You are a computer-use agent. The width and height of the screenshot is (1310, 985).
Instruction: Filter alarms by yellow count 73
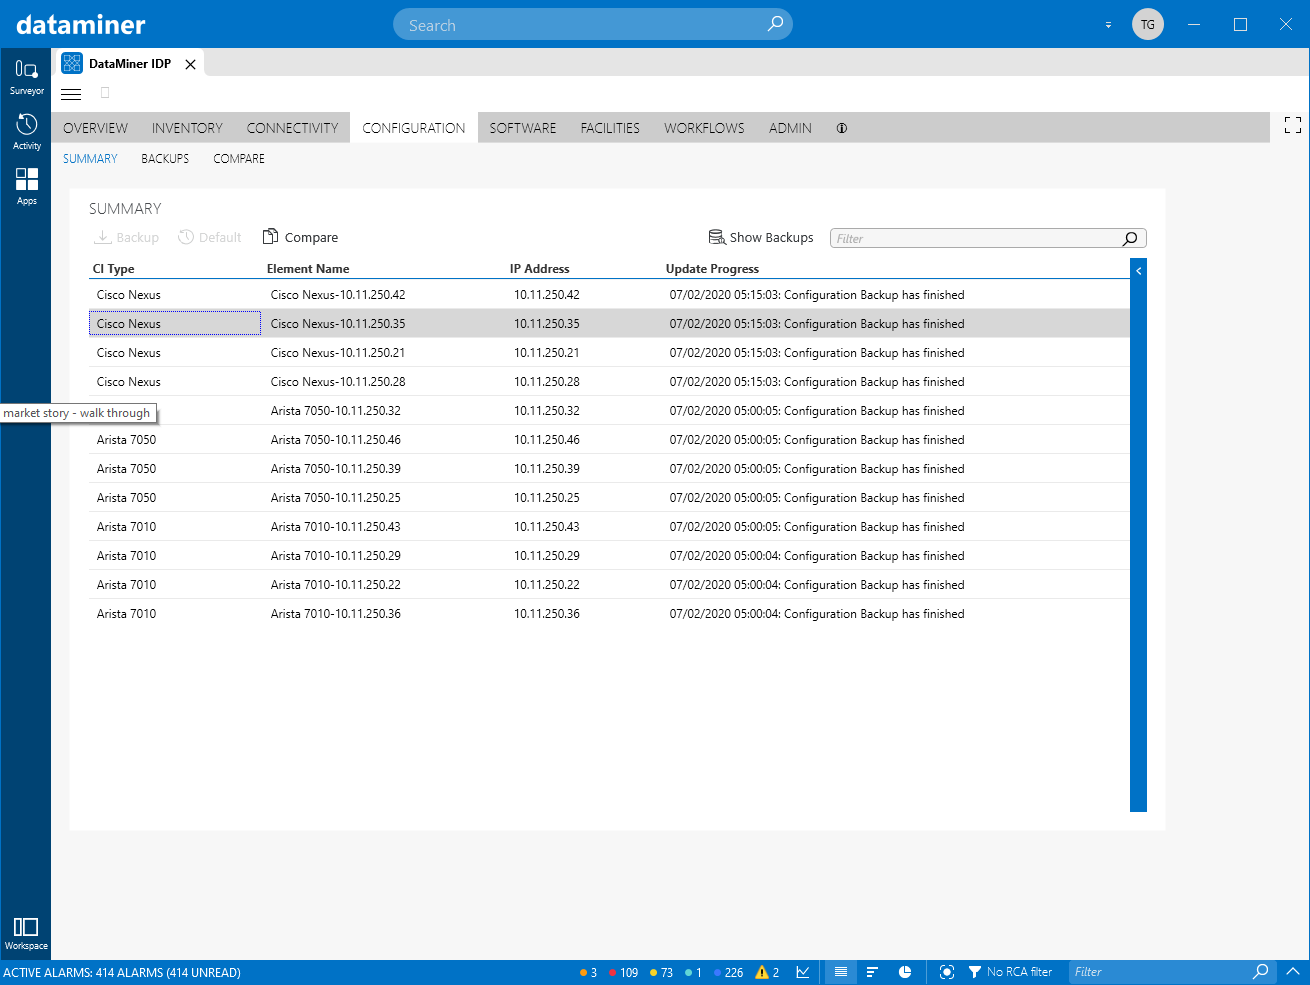click(661, 972)
